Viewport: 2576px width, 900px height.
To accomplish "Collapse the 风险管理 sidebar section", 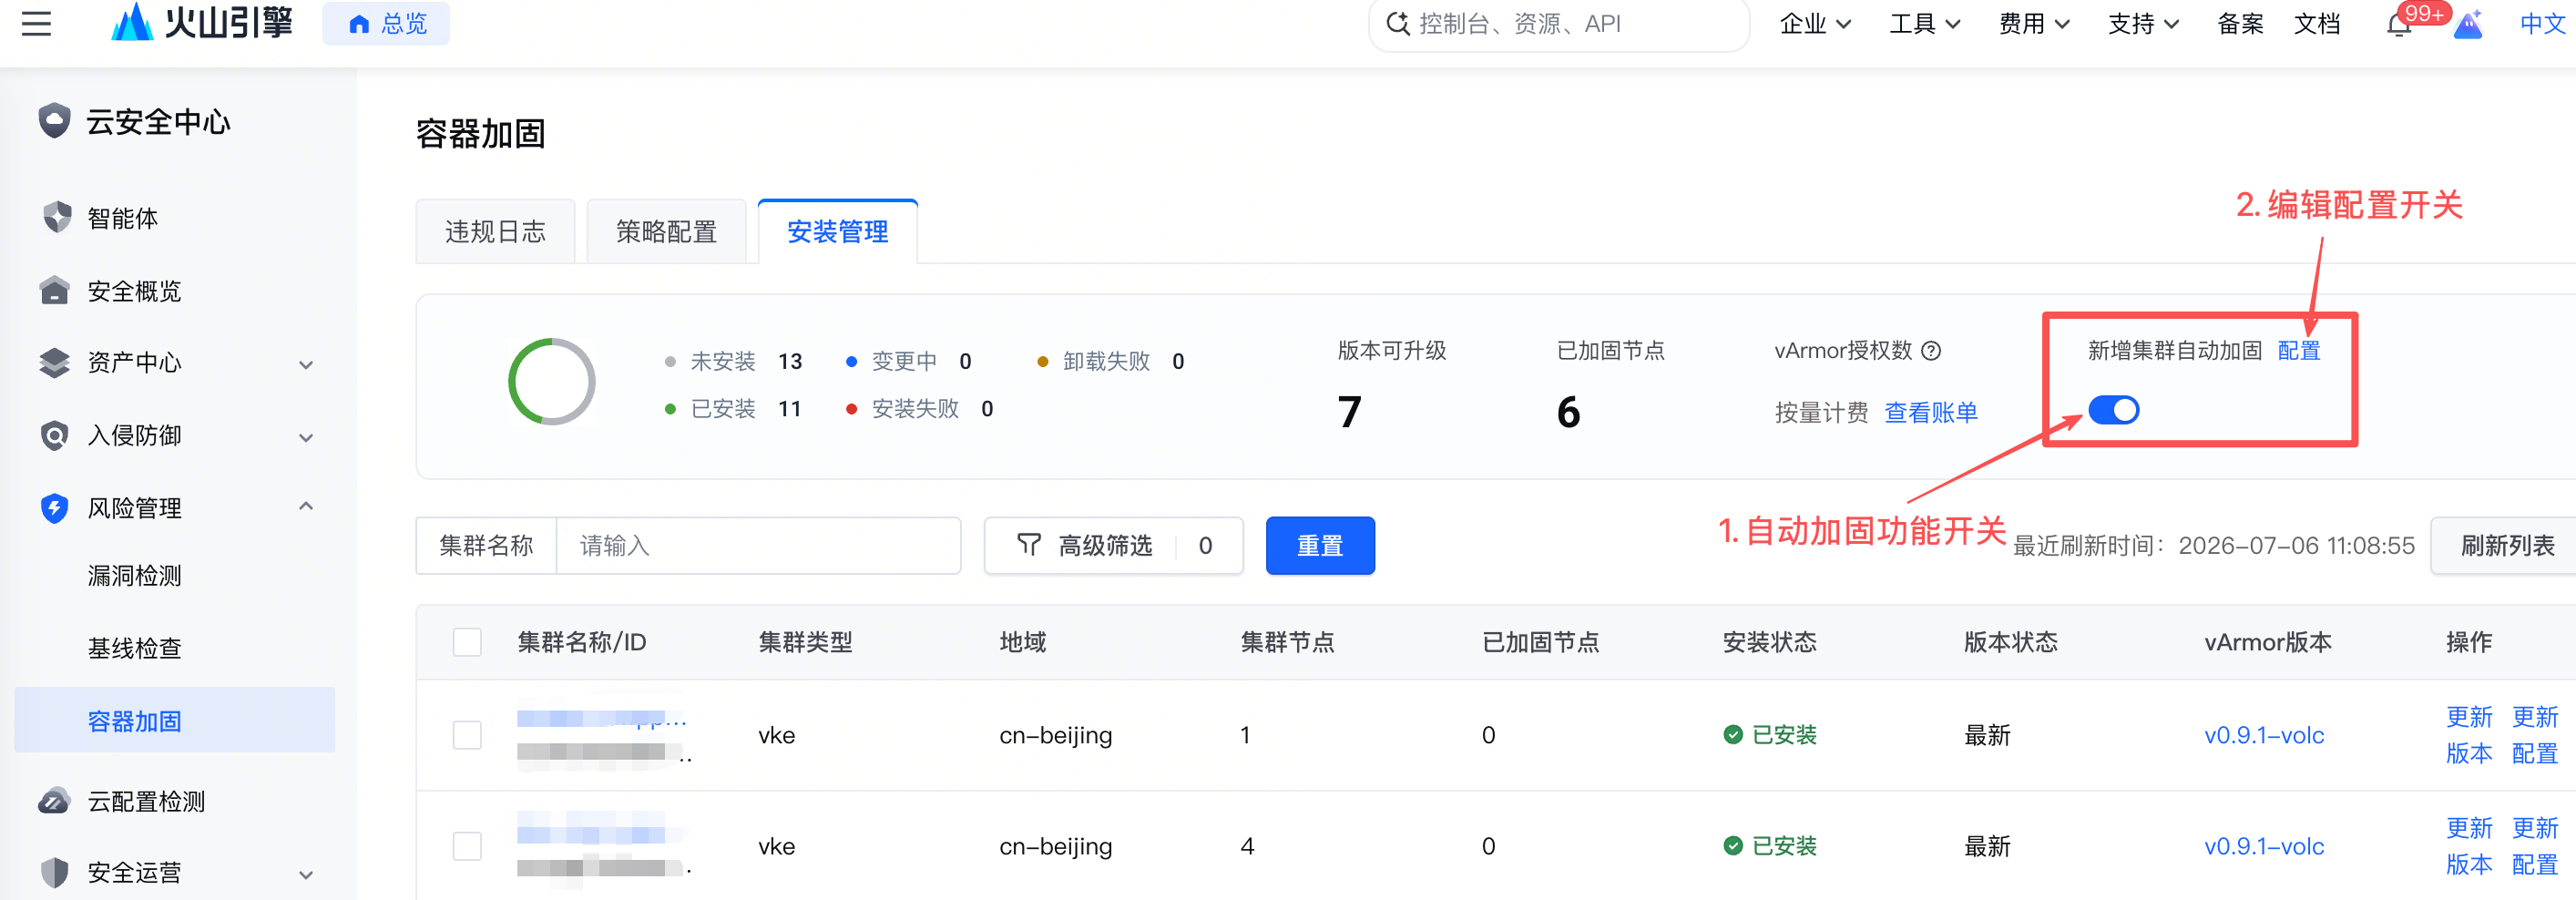I will pyautogui.click(x=306, y=507).
